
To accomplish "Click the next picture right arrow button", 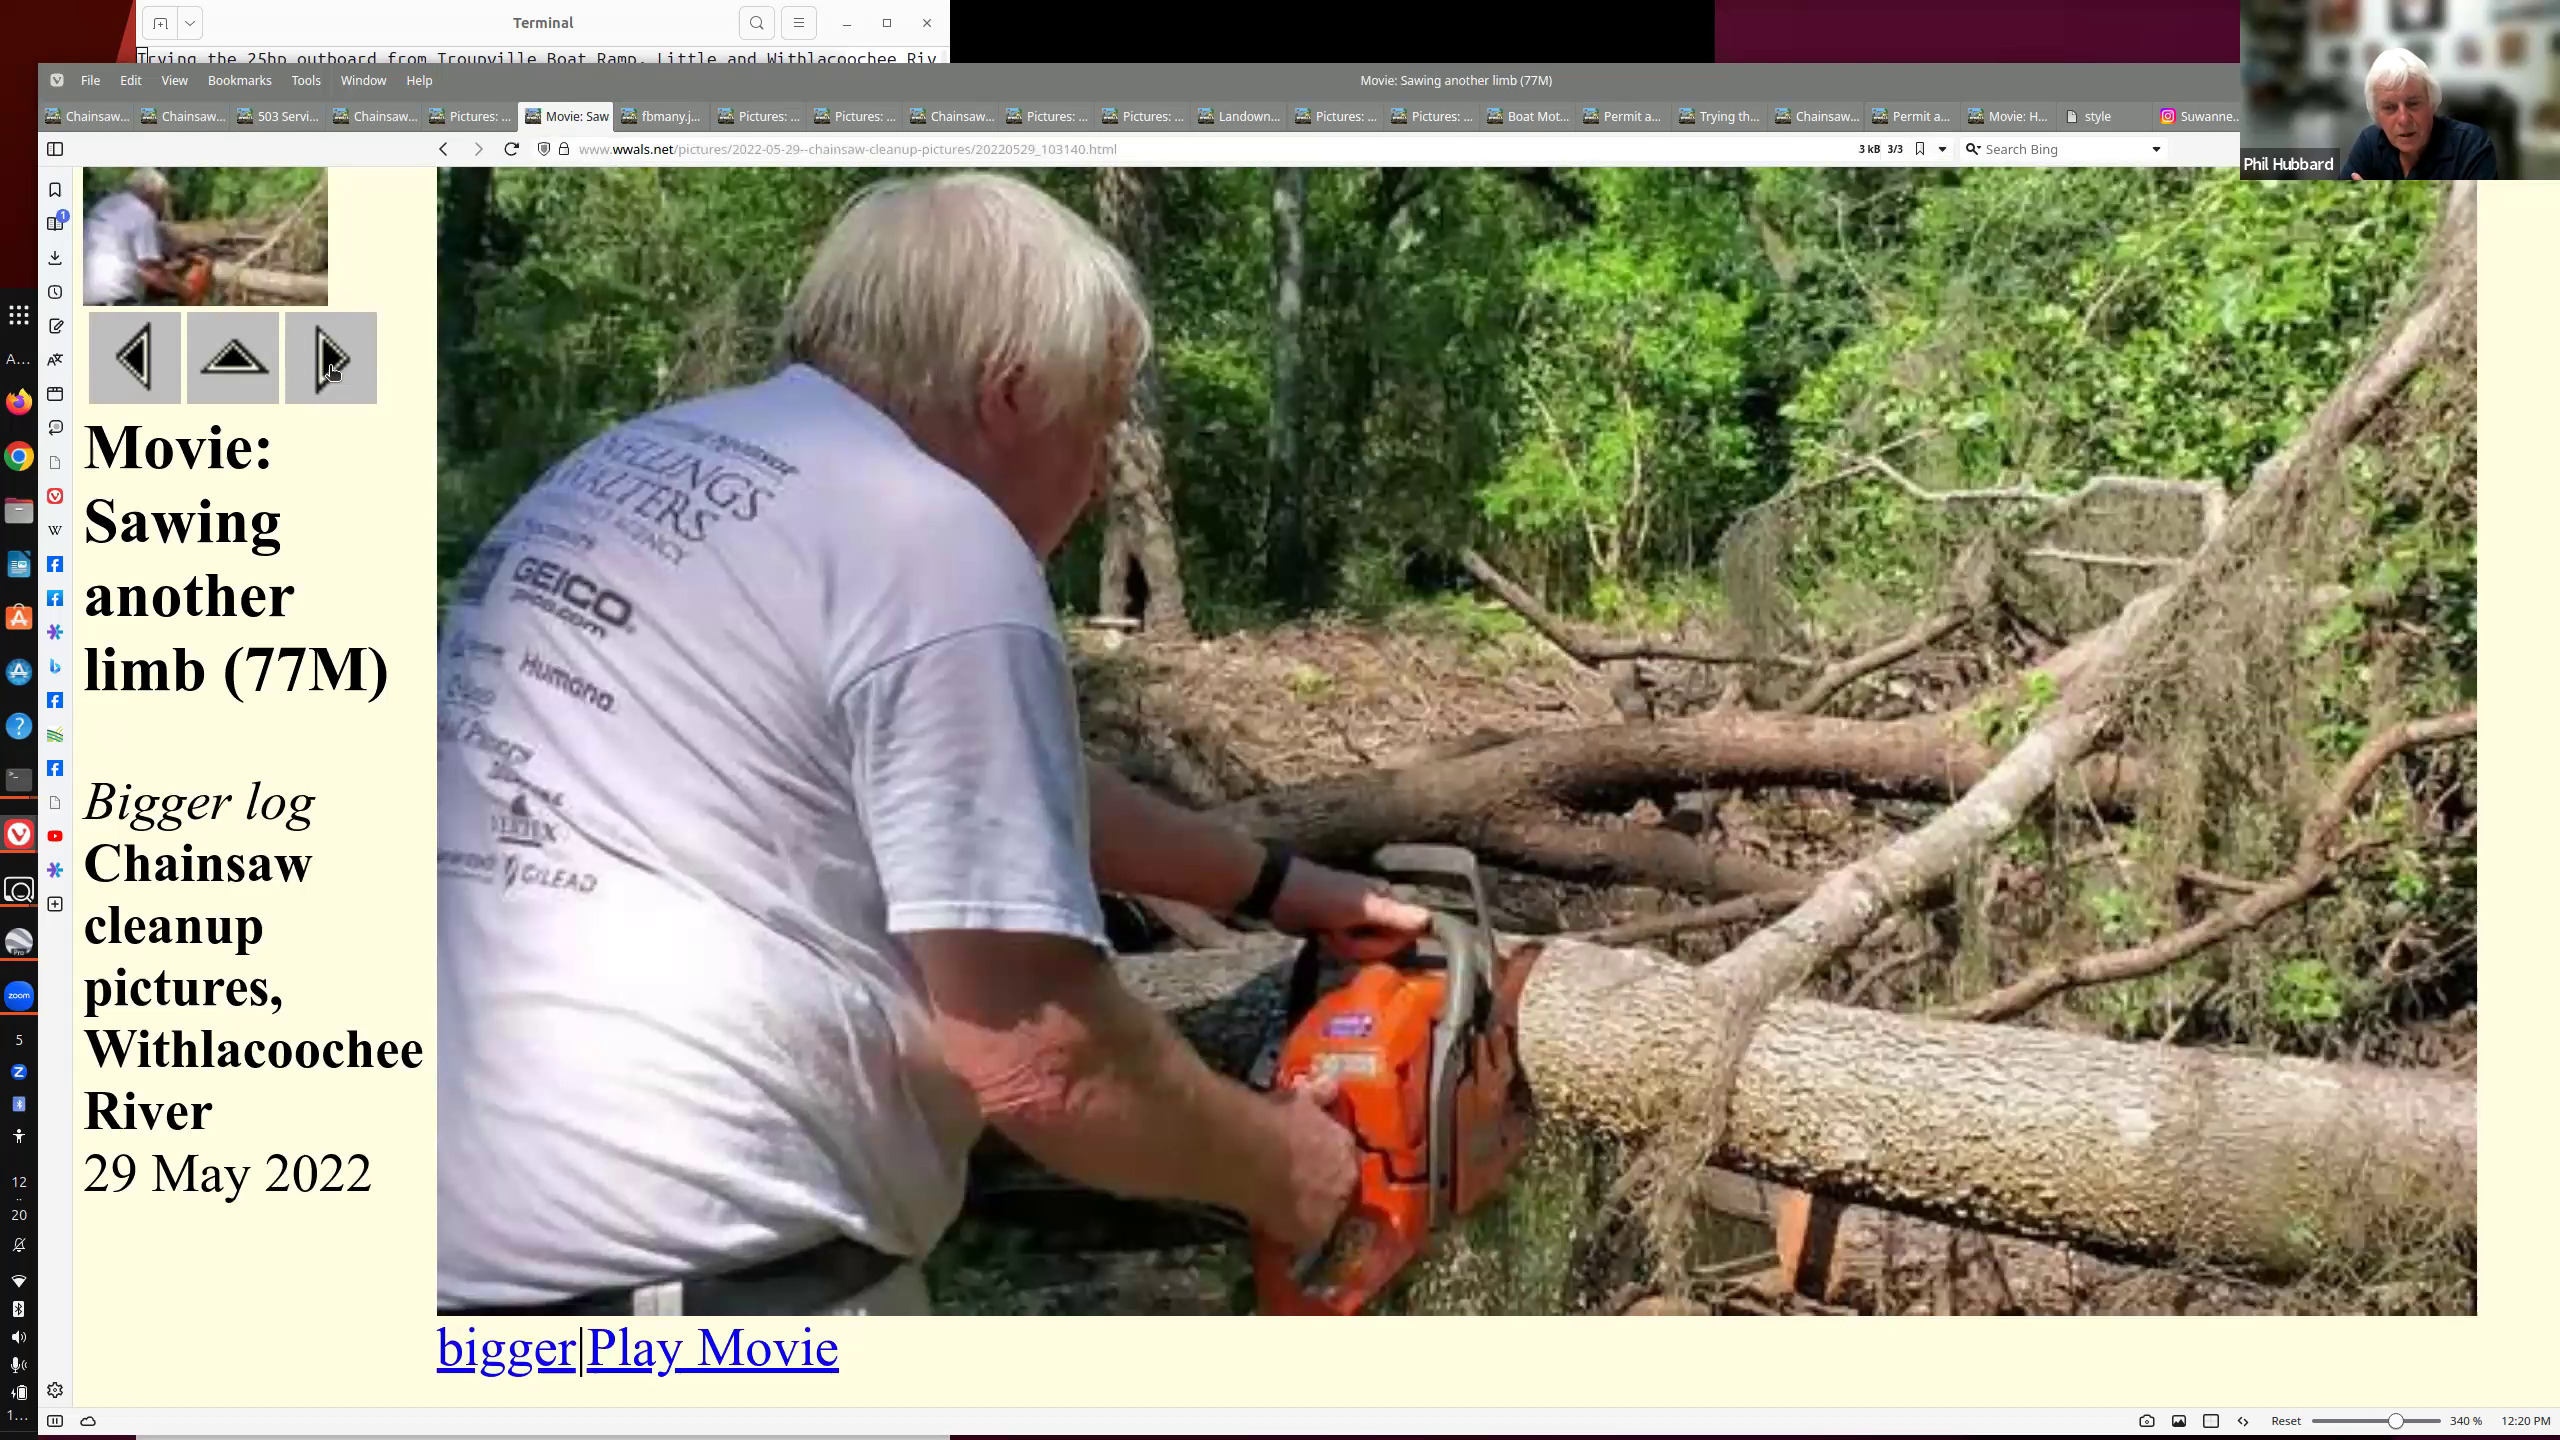I will [x=331, y=358].
